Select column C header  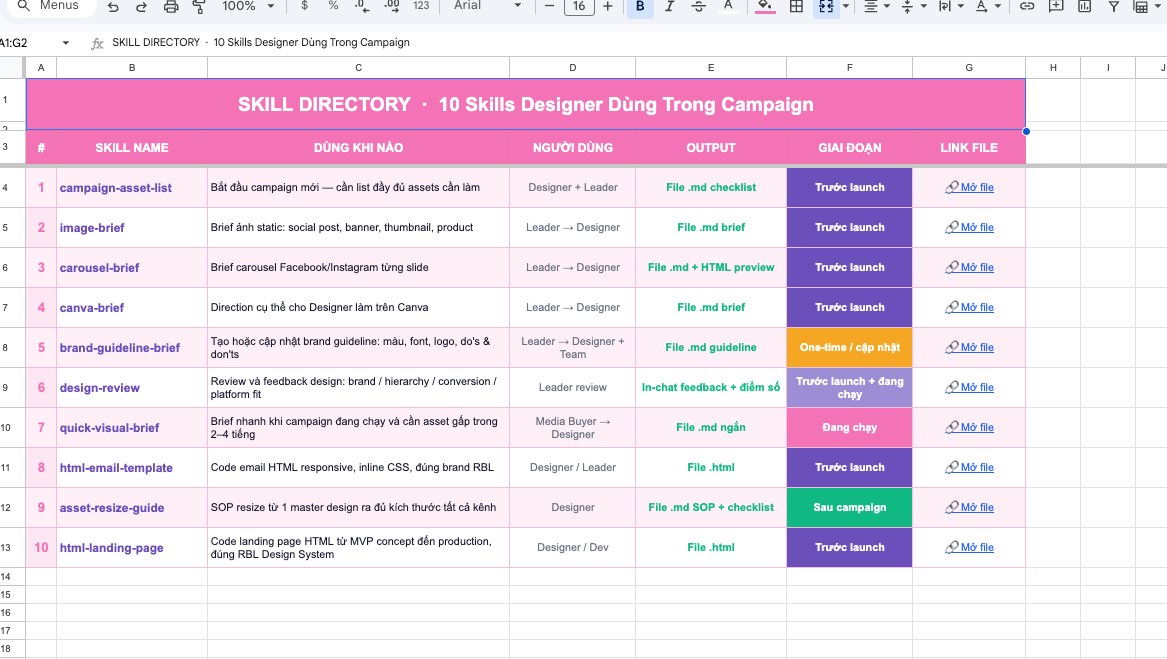tap(358, 68)
